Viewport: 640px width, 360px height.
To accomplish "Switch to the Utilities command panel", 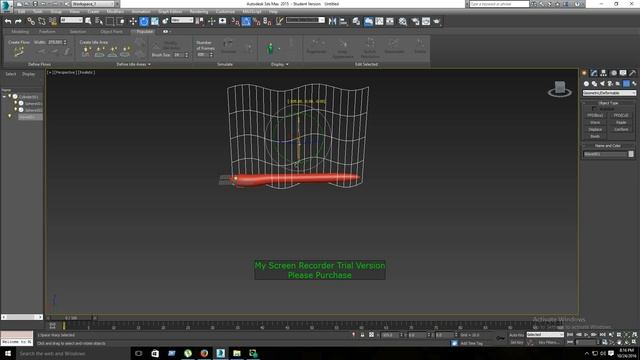I will coord(632,73).
